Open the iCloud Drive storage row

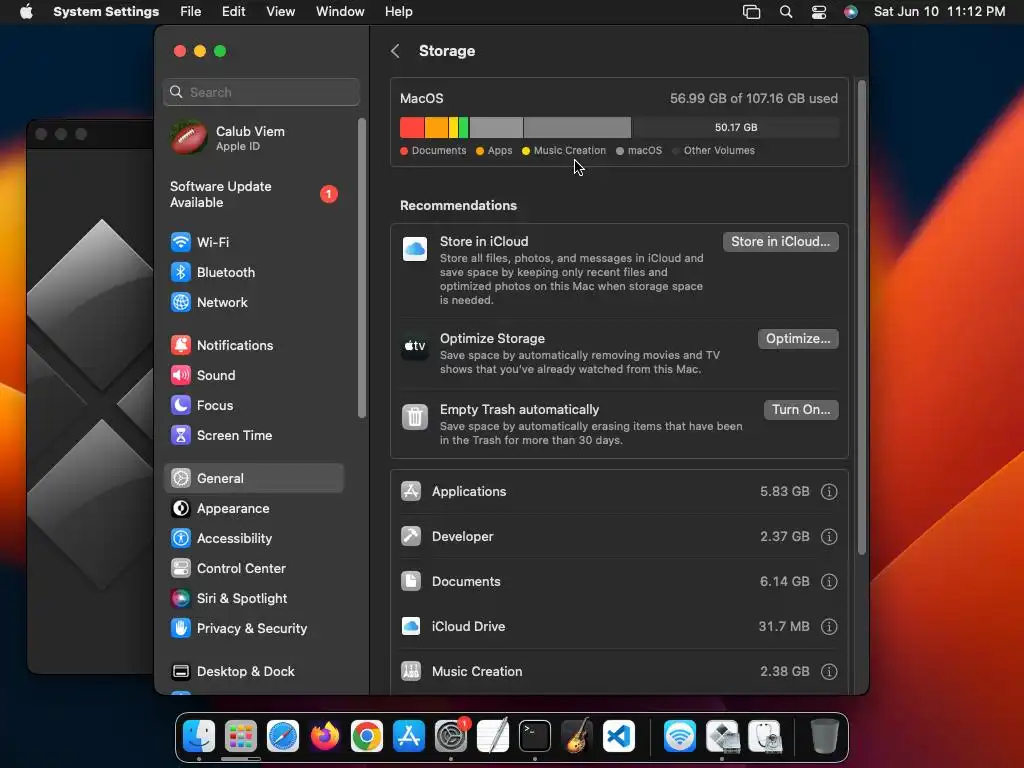coord(619,627)
